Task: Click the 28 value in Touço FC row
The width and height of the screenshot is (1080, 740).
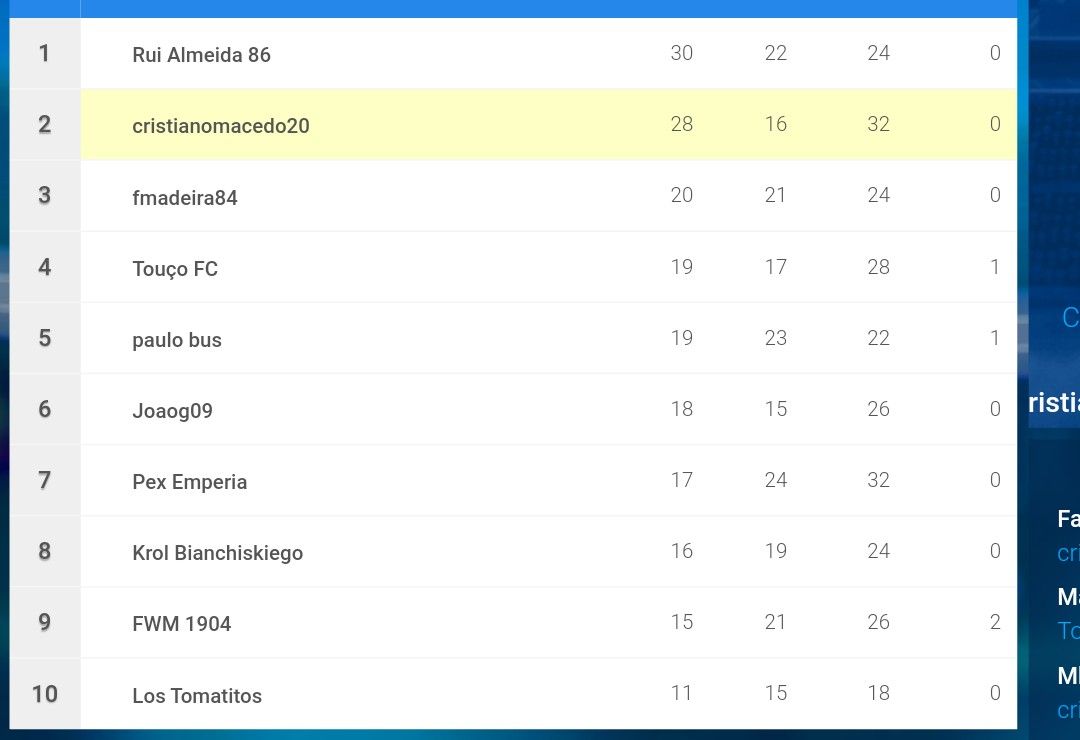Action: pos(878,267)
